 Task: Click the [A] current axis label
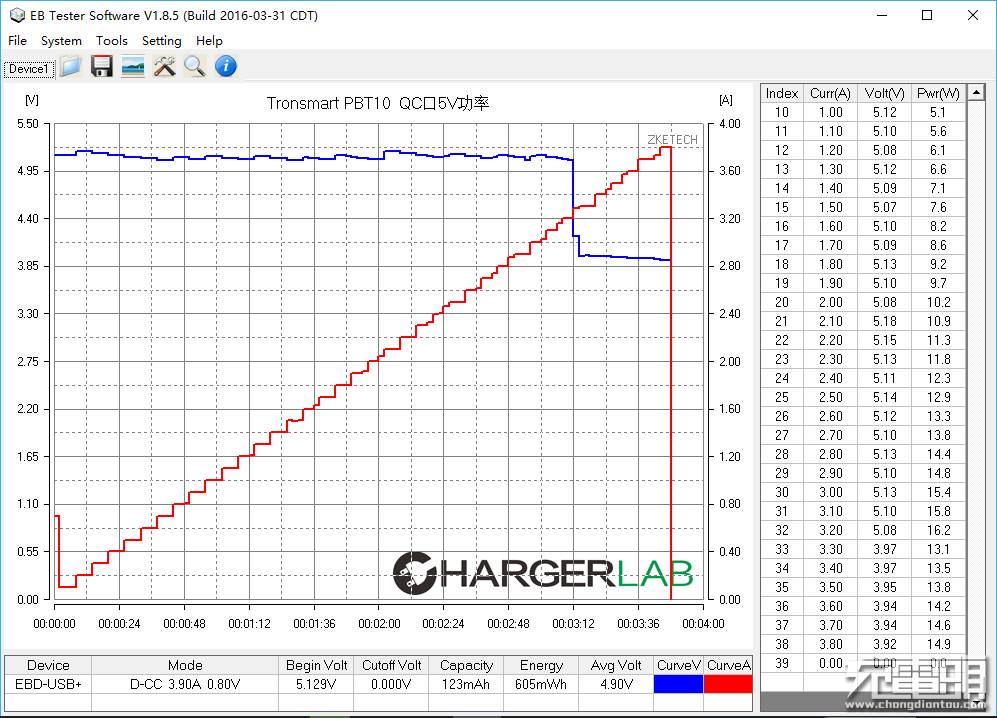point(725,100)
